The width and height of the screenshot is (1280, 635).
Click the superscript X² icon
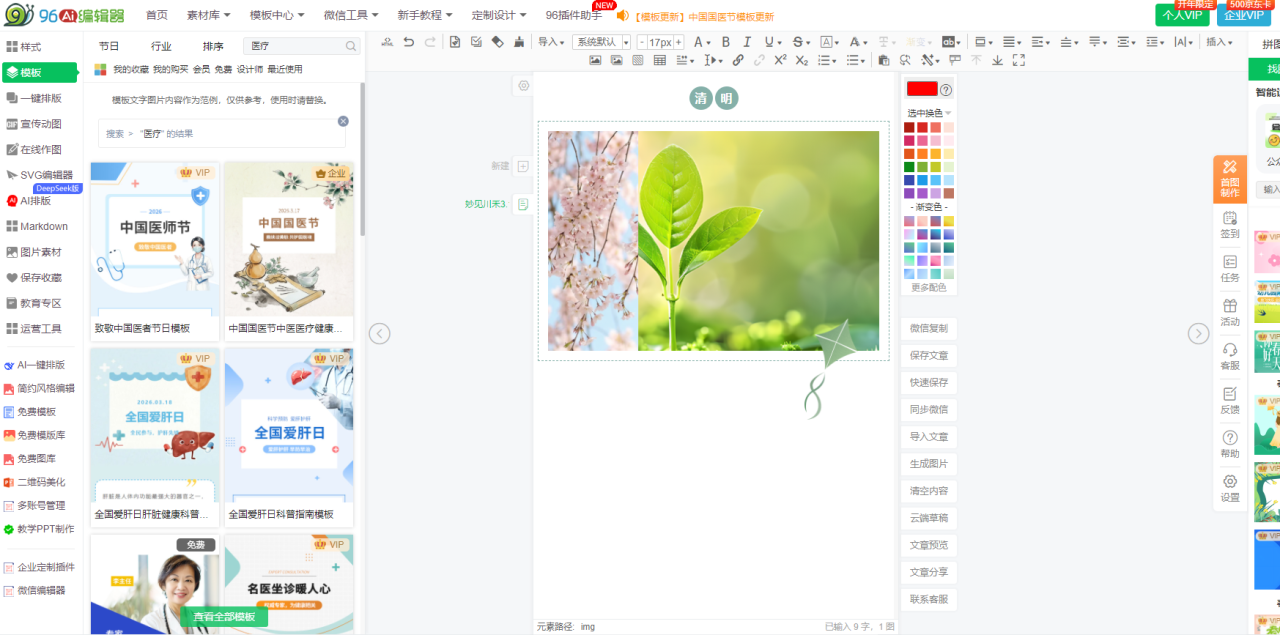[x=780, y=60]
